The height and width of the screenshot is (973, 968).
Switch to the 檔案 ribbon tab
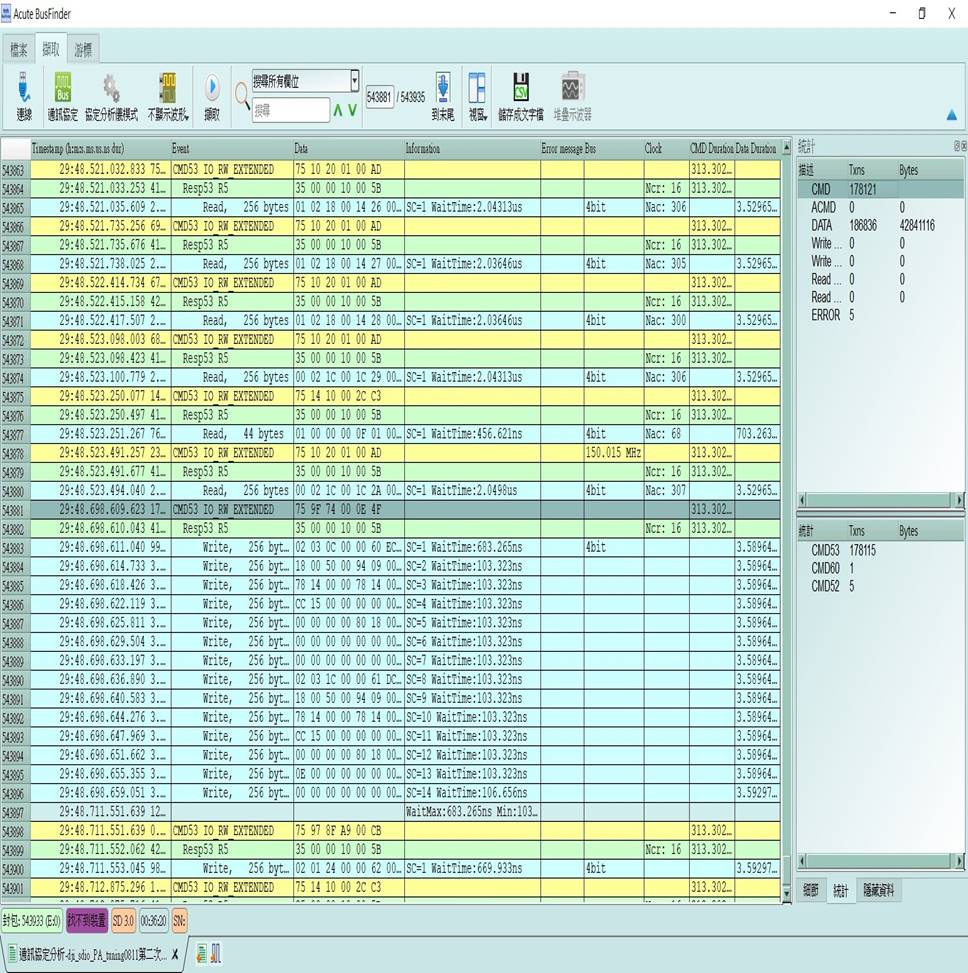(19, 49)
